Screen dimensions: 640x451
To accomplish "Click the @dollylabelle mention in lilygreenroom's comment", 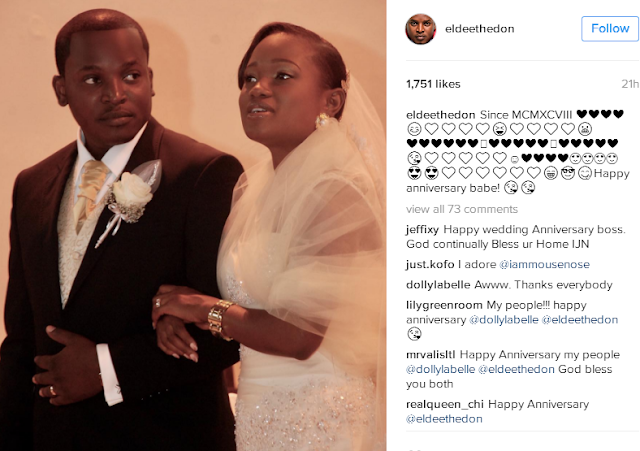I will pos(503,320).
